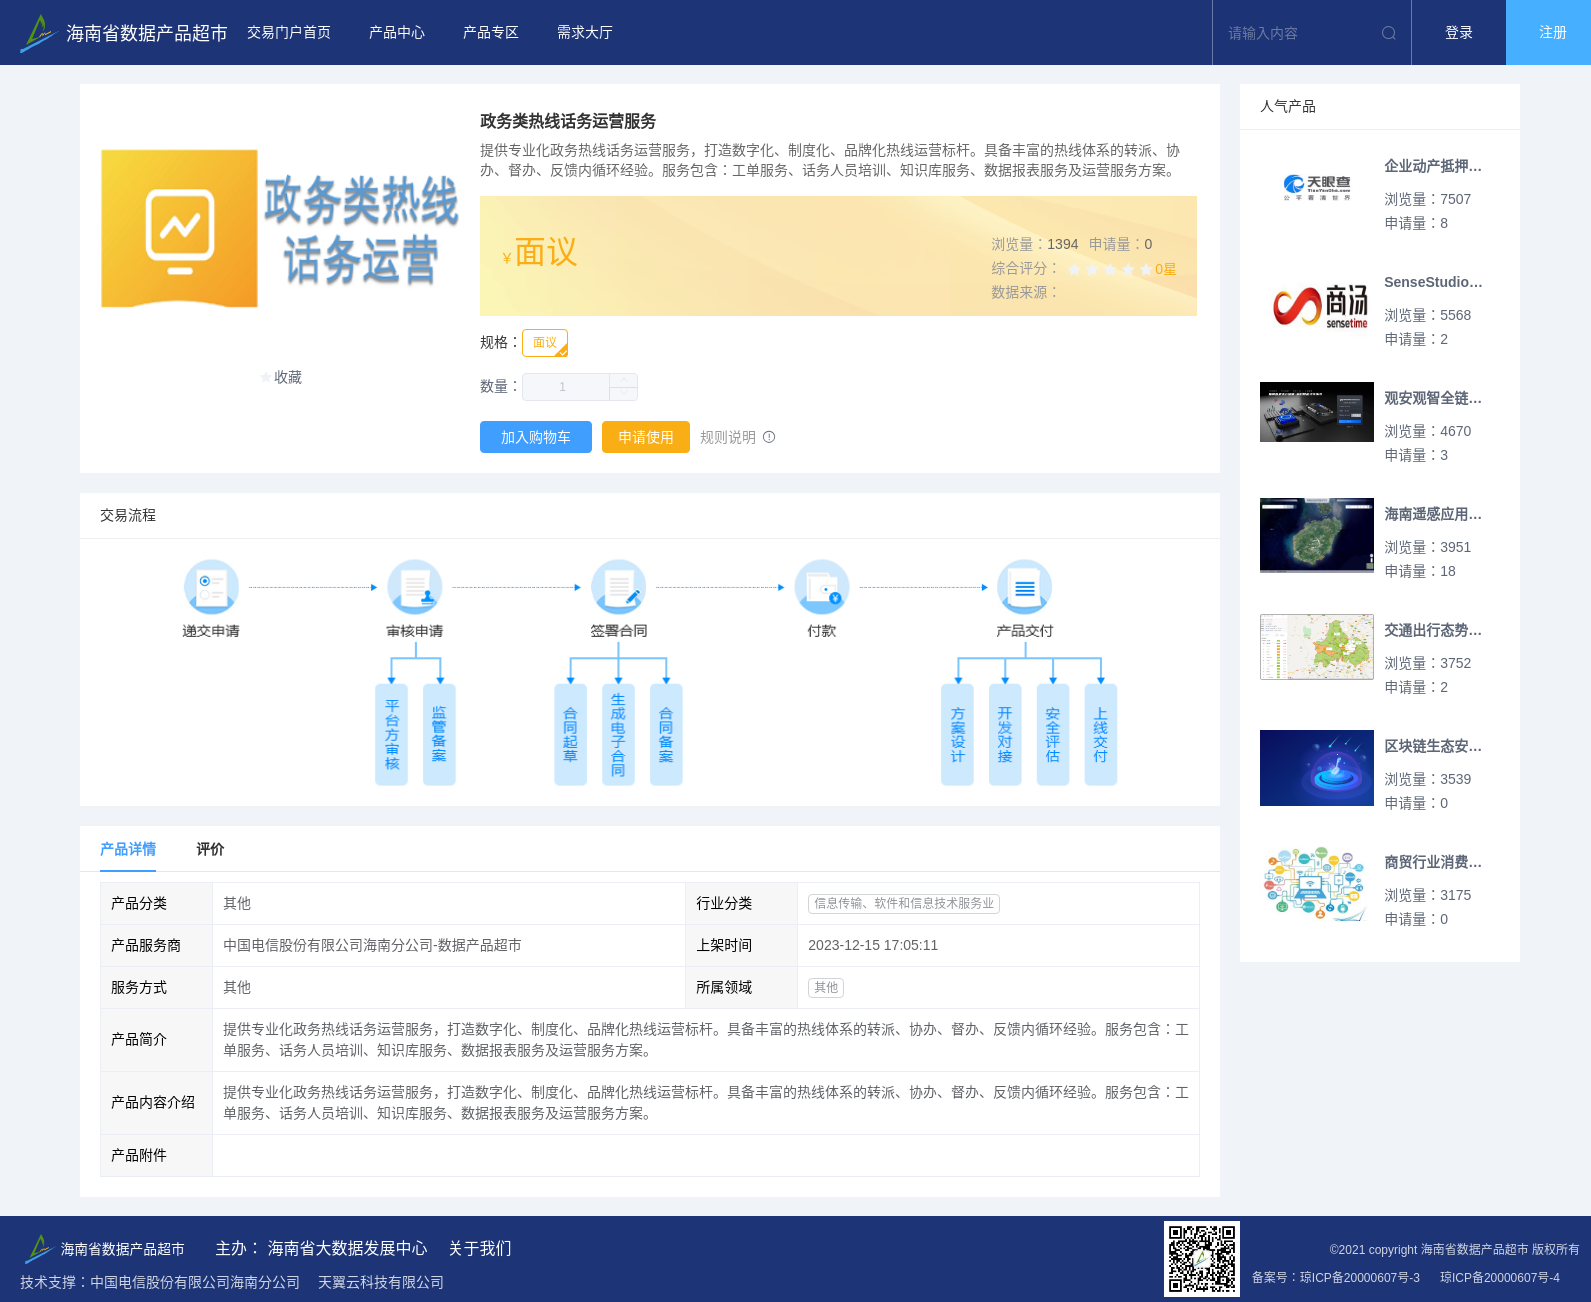Click the 签署合同 process icon
Viewport: 1591px width, 1302px height.
point(618,587)
